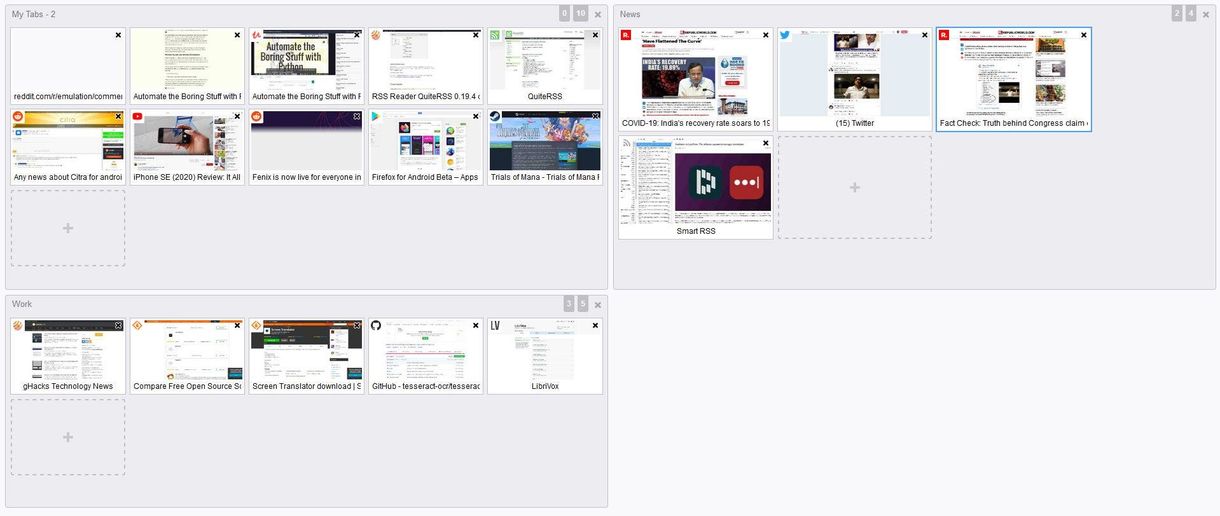The image size is (1220, 516).
Task: Close the COVID-19 India's recovery rate tab
Action: 765,35
